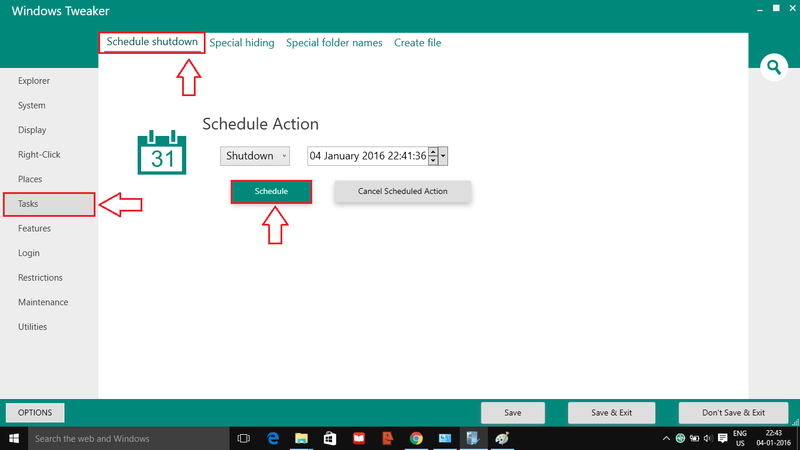Open the ENG US language indicator
Screen dimensions: 800x450
click(x=740, y=438)
